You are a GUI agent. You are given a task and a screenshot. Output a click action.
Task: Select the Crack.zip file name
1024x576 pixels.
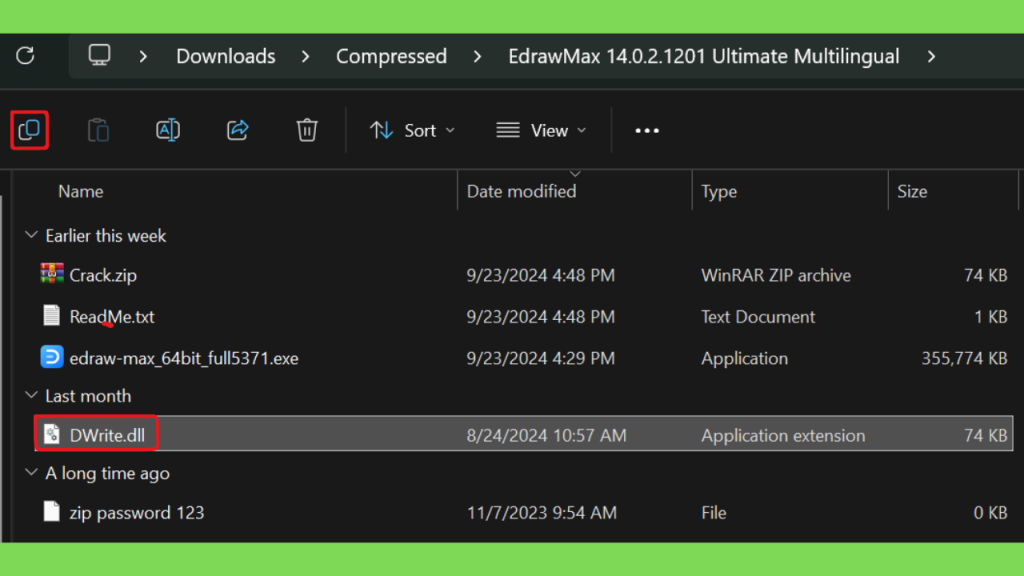pos(103,275)
